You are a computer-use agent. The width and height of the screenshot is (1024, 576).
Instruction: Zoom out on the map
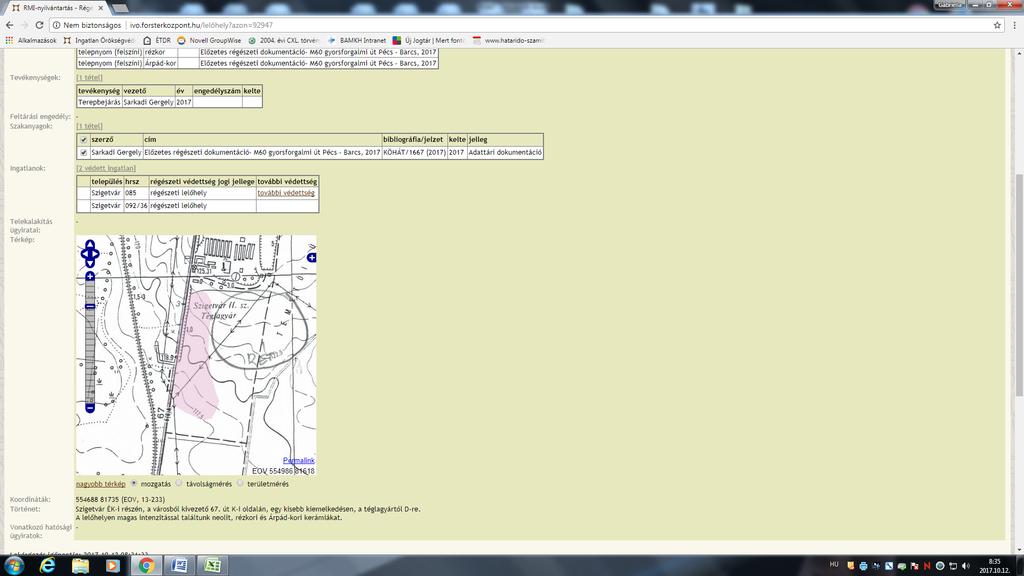(90, 408)
